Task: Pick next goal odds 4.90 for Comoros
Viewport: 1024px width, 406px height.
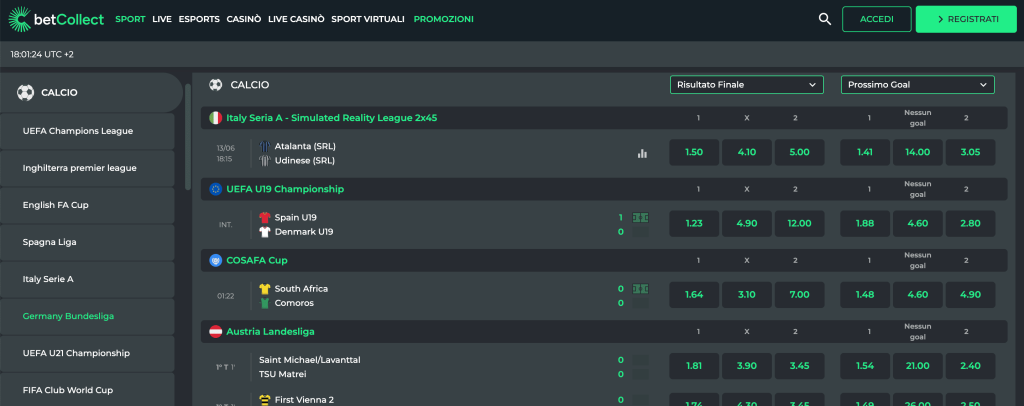Action: [970, 294]
